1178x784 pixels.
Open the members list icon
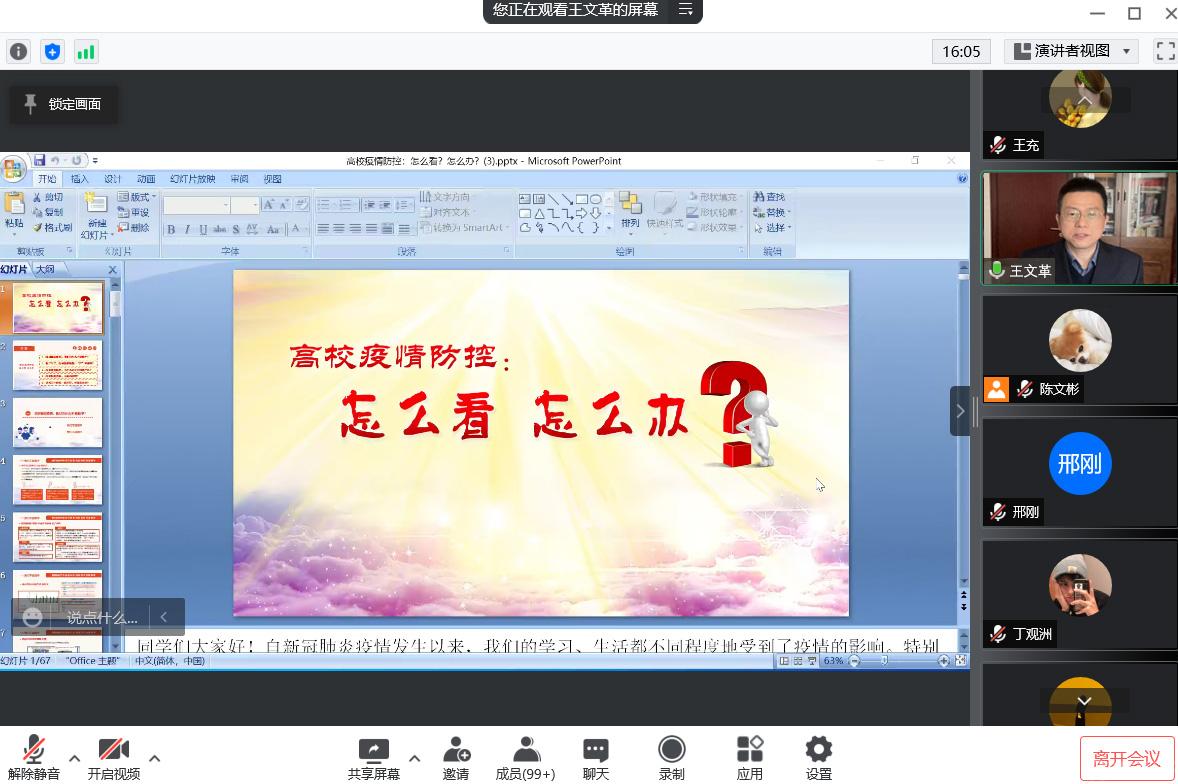point(525,751)
